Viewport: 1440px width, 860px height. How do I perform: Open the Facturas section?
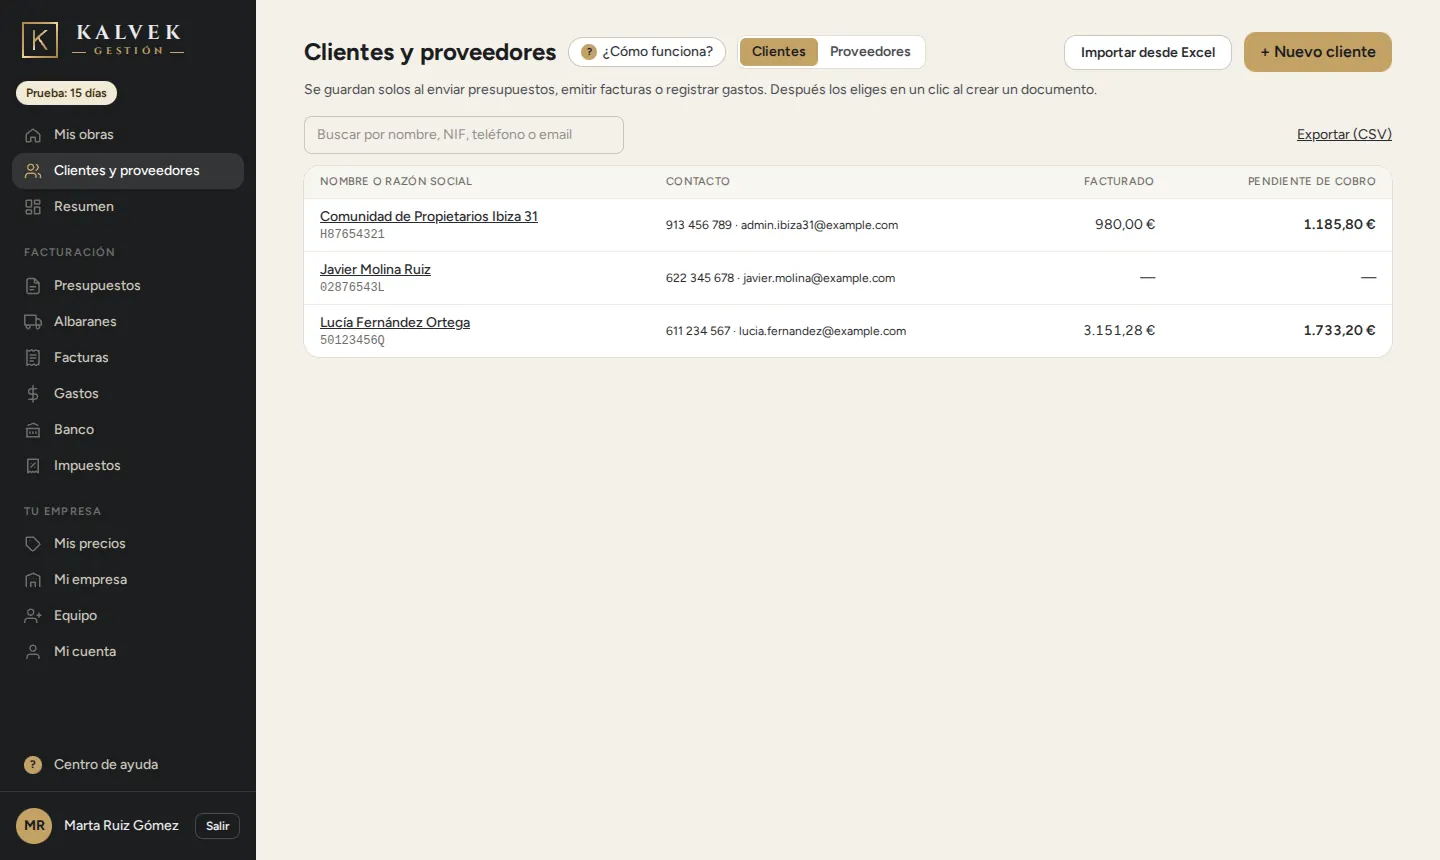point(128,358)
